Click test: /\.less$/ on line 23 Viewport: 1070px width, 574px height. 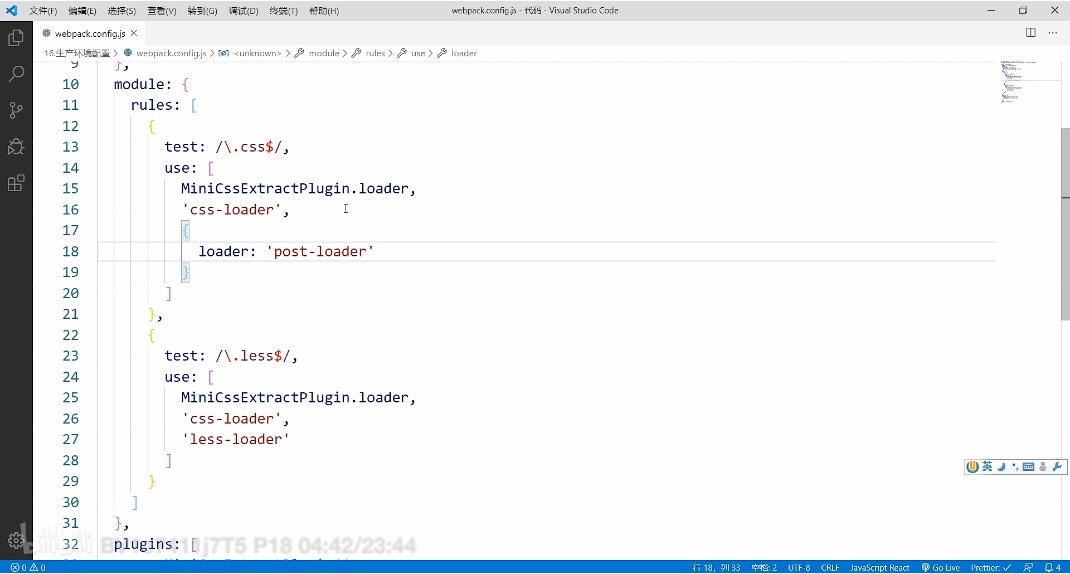coord(227,356)
